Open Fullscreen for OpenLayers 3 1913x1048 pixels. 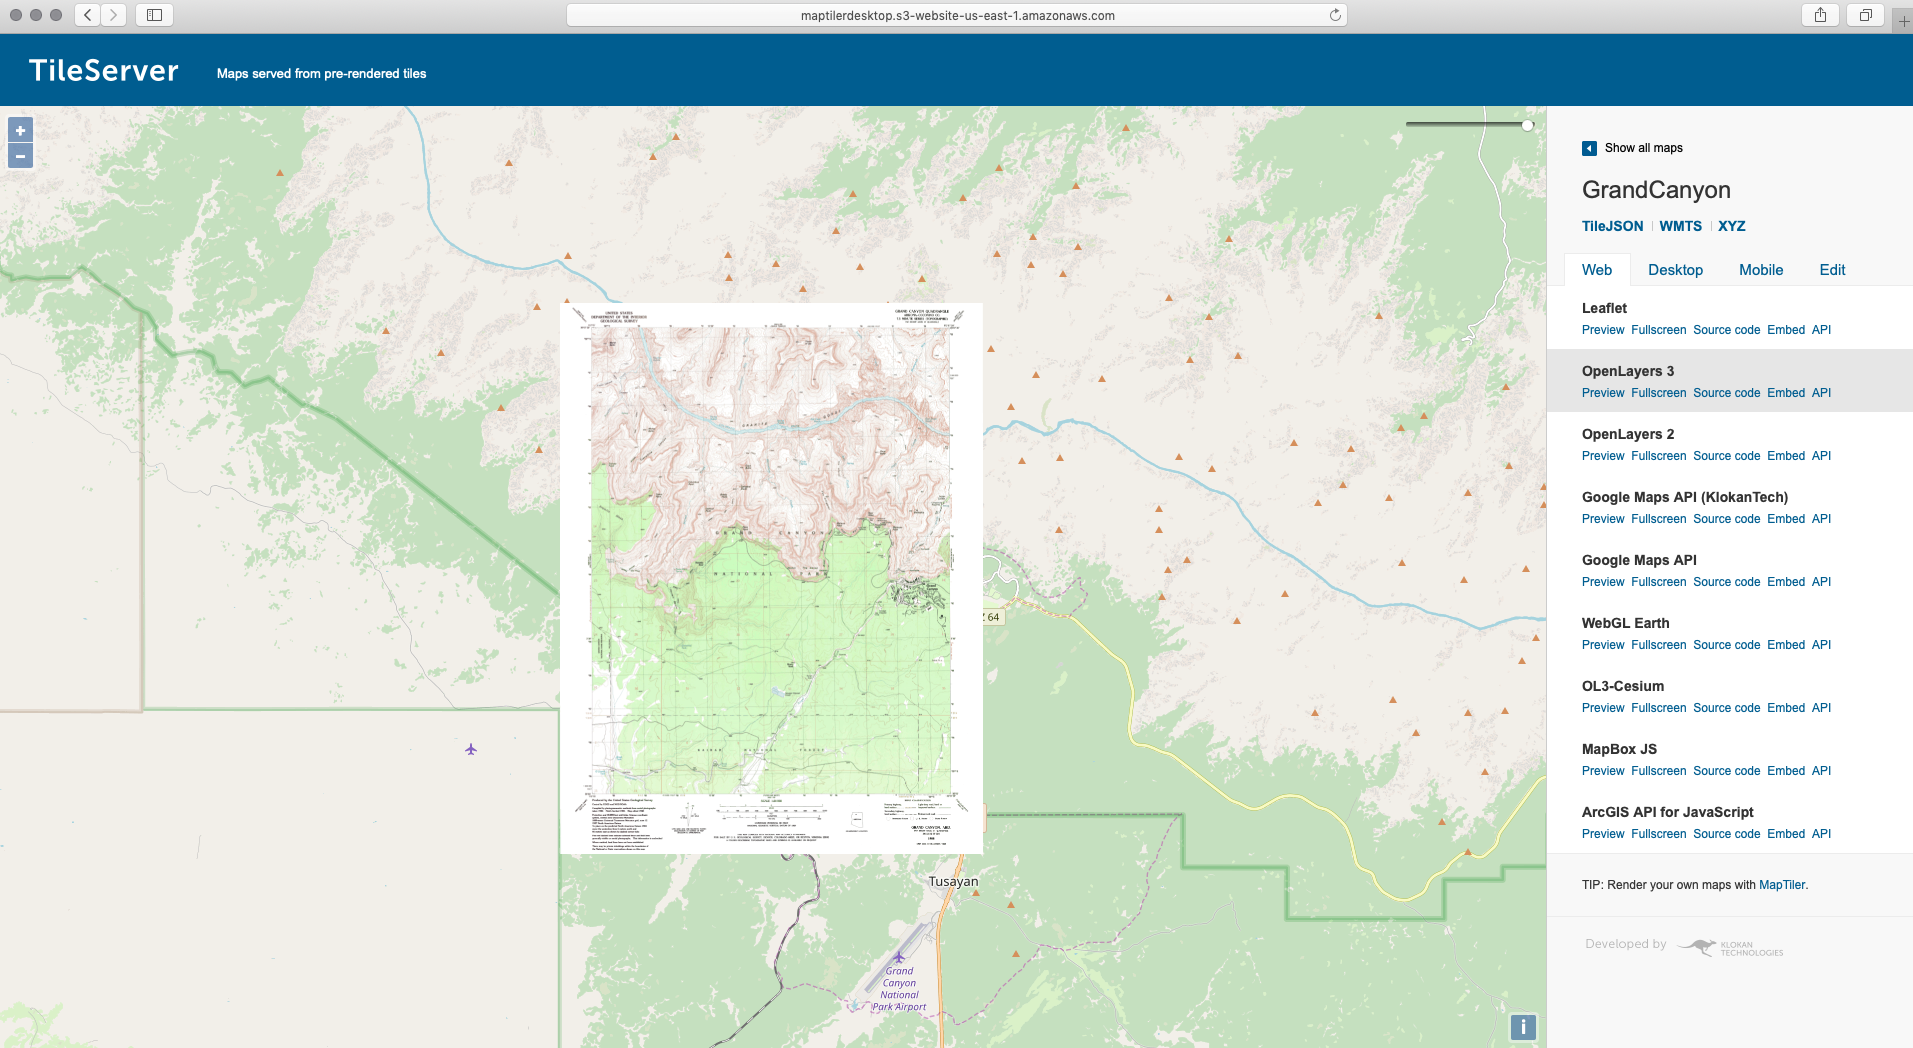point(1658,393)
